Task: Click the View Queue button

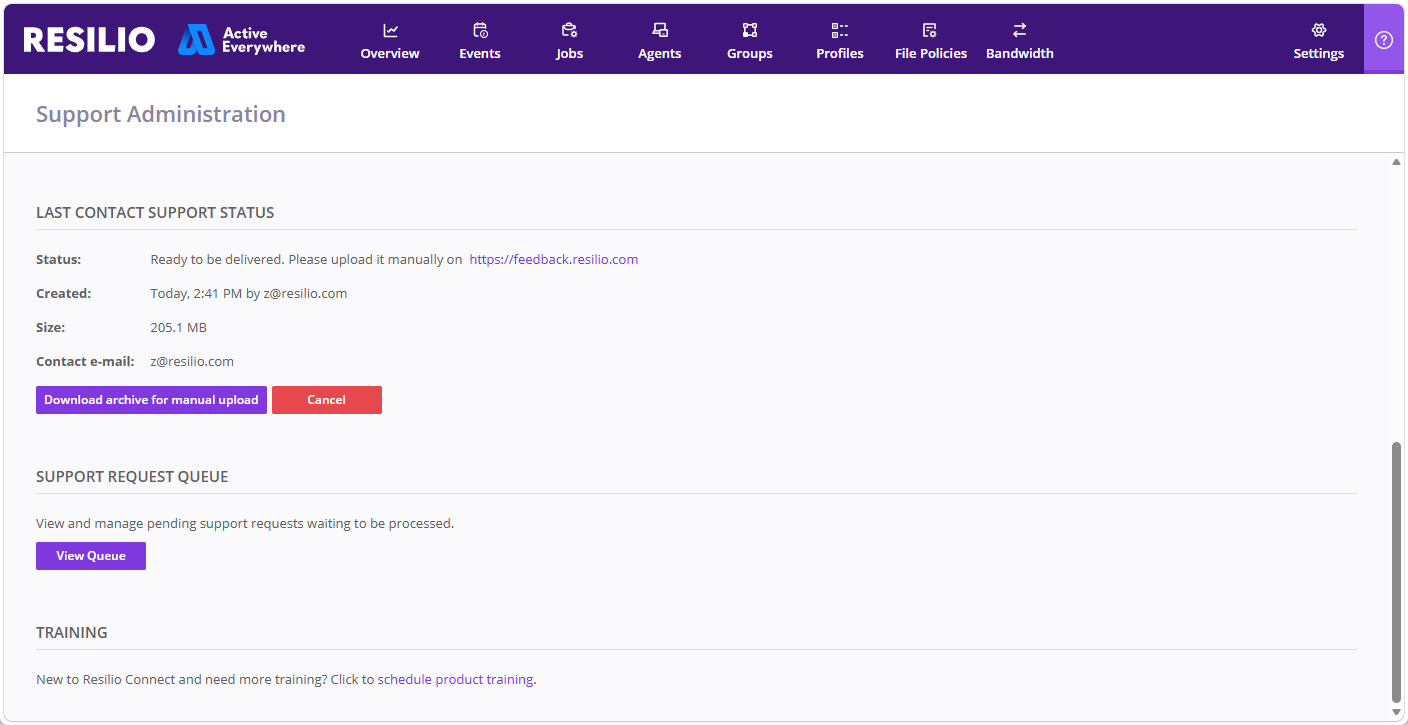Action: point(91,556)
